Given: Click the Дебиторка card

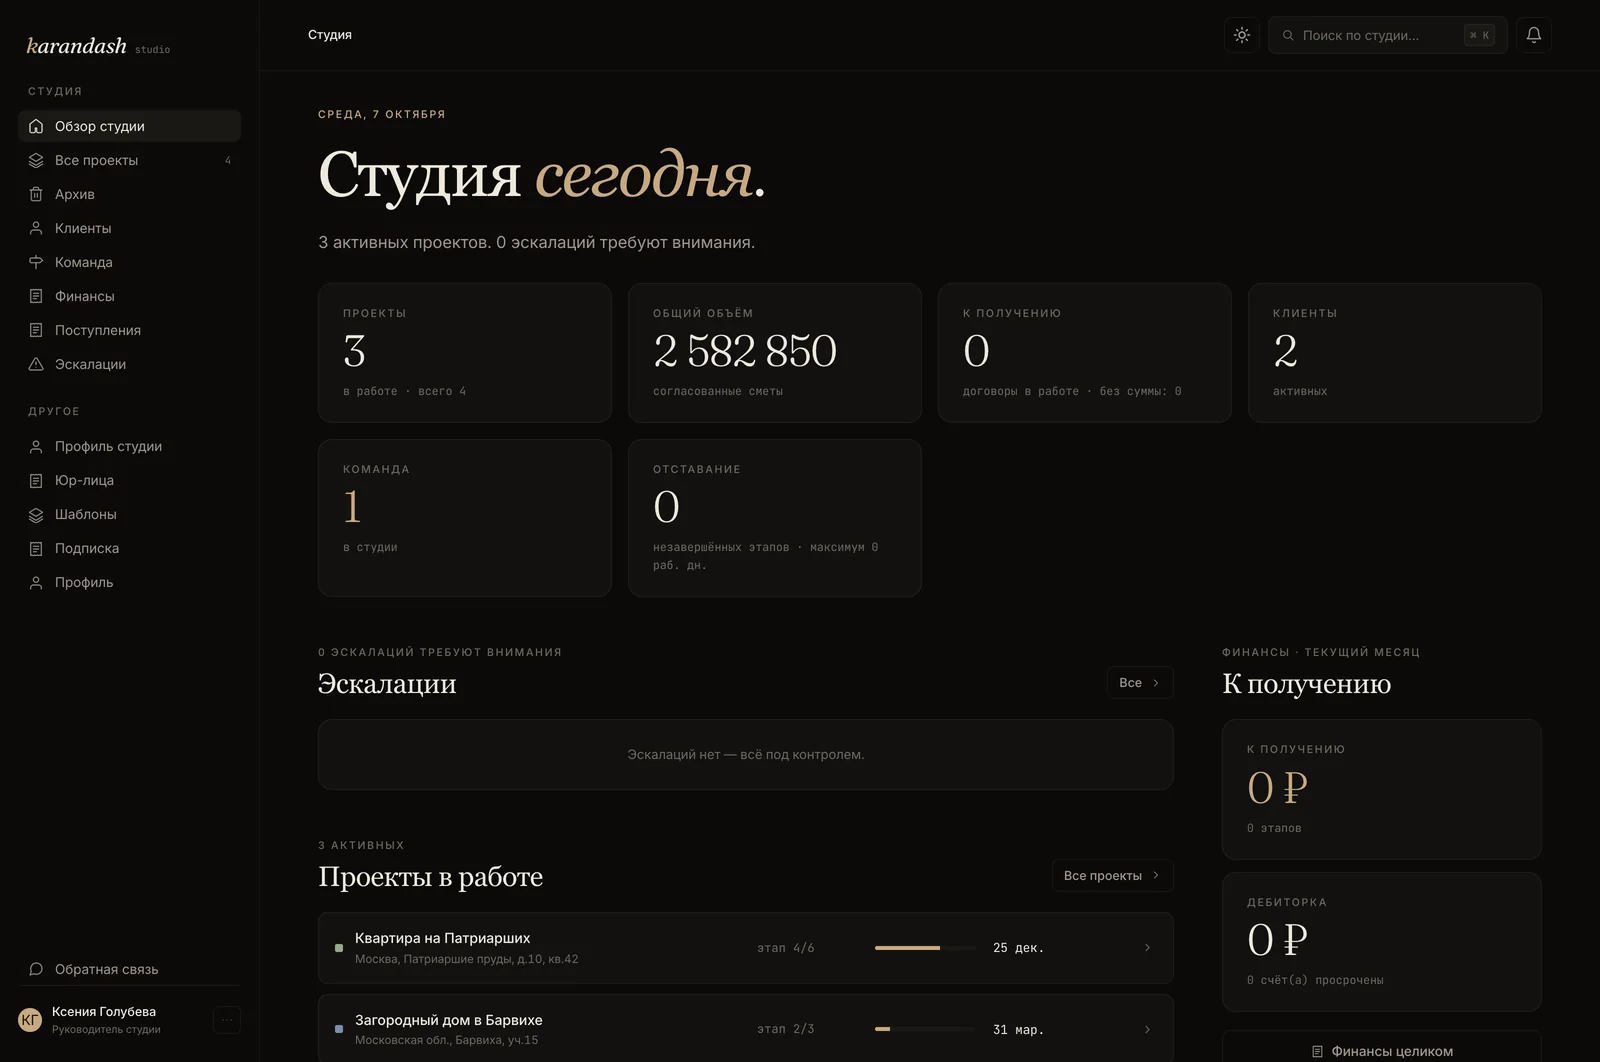Looking at the screenshot, I should tap(1382, 941).
